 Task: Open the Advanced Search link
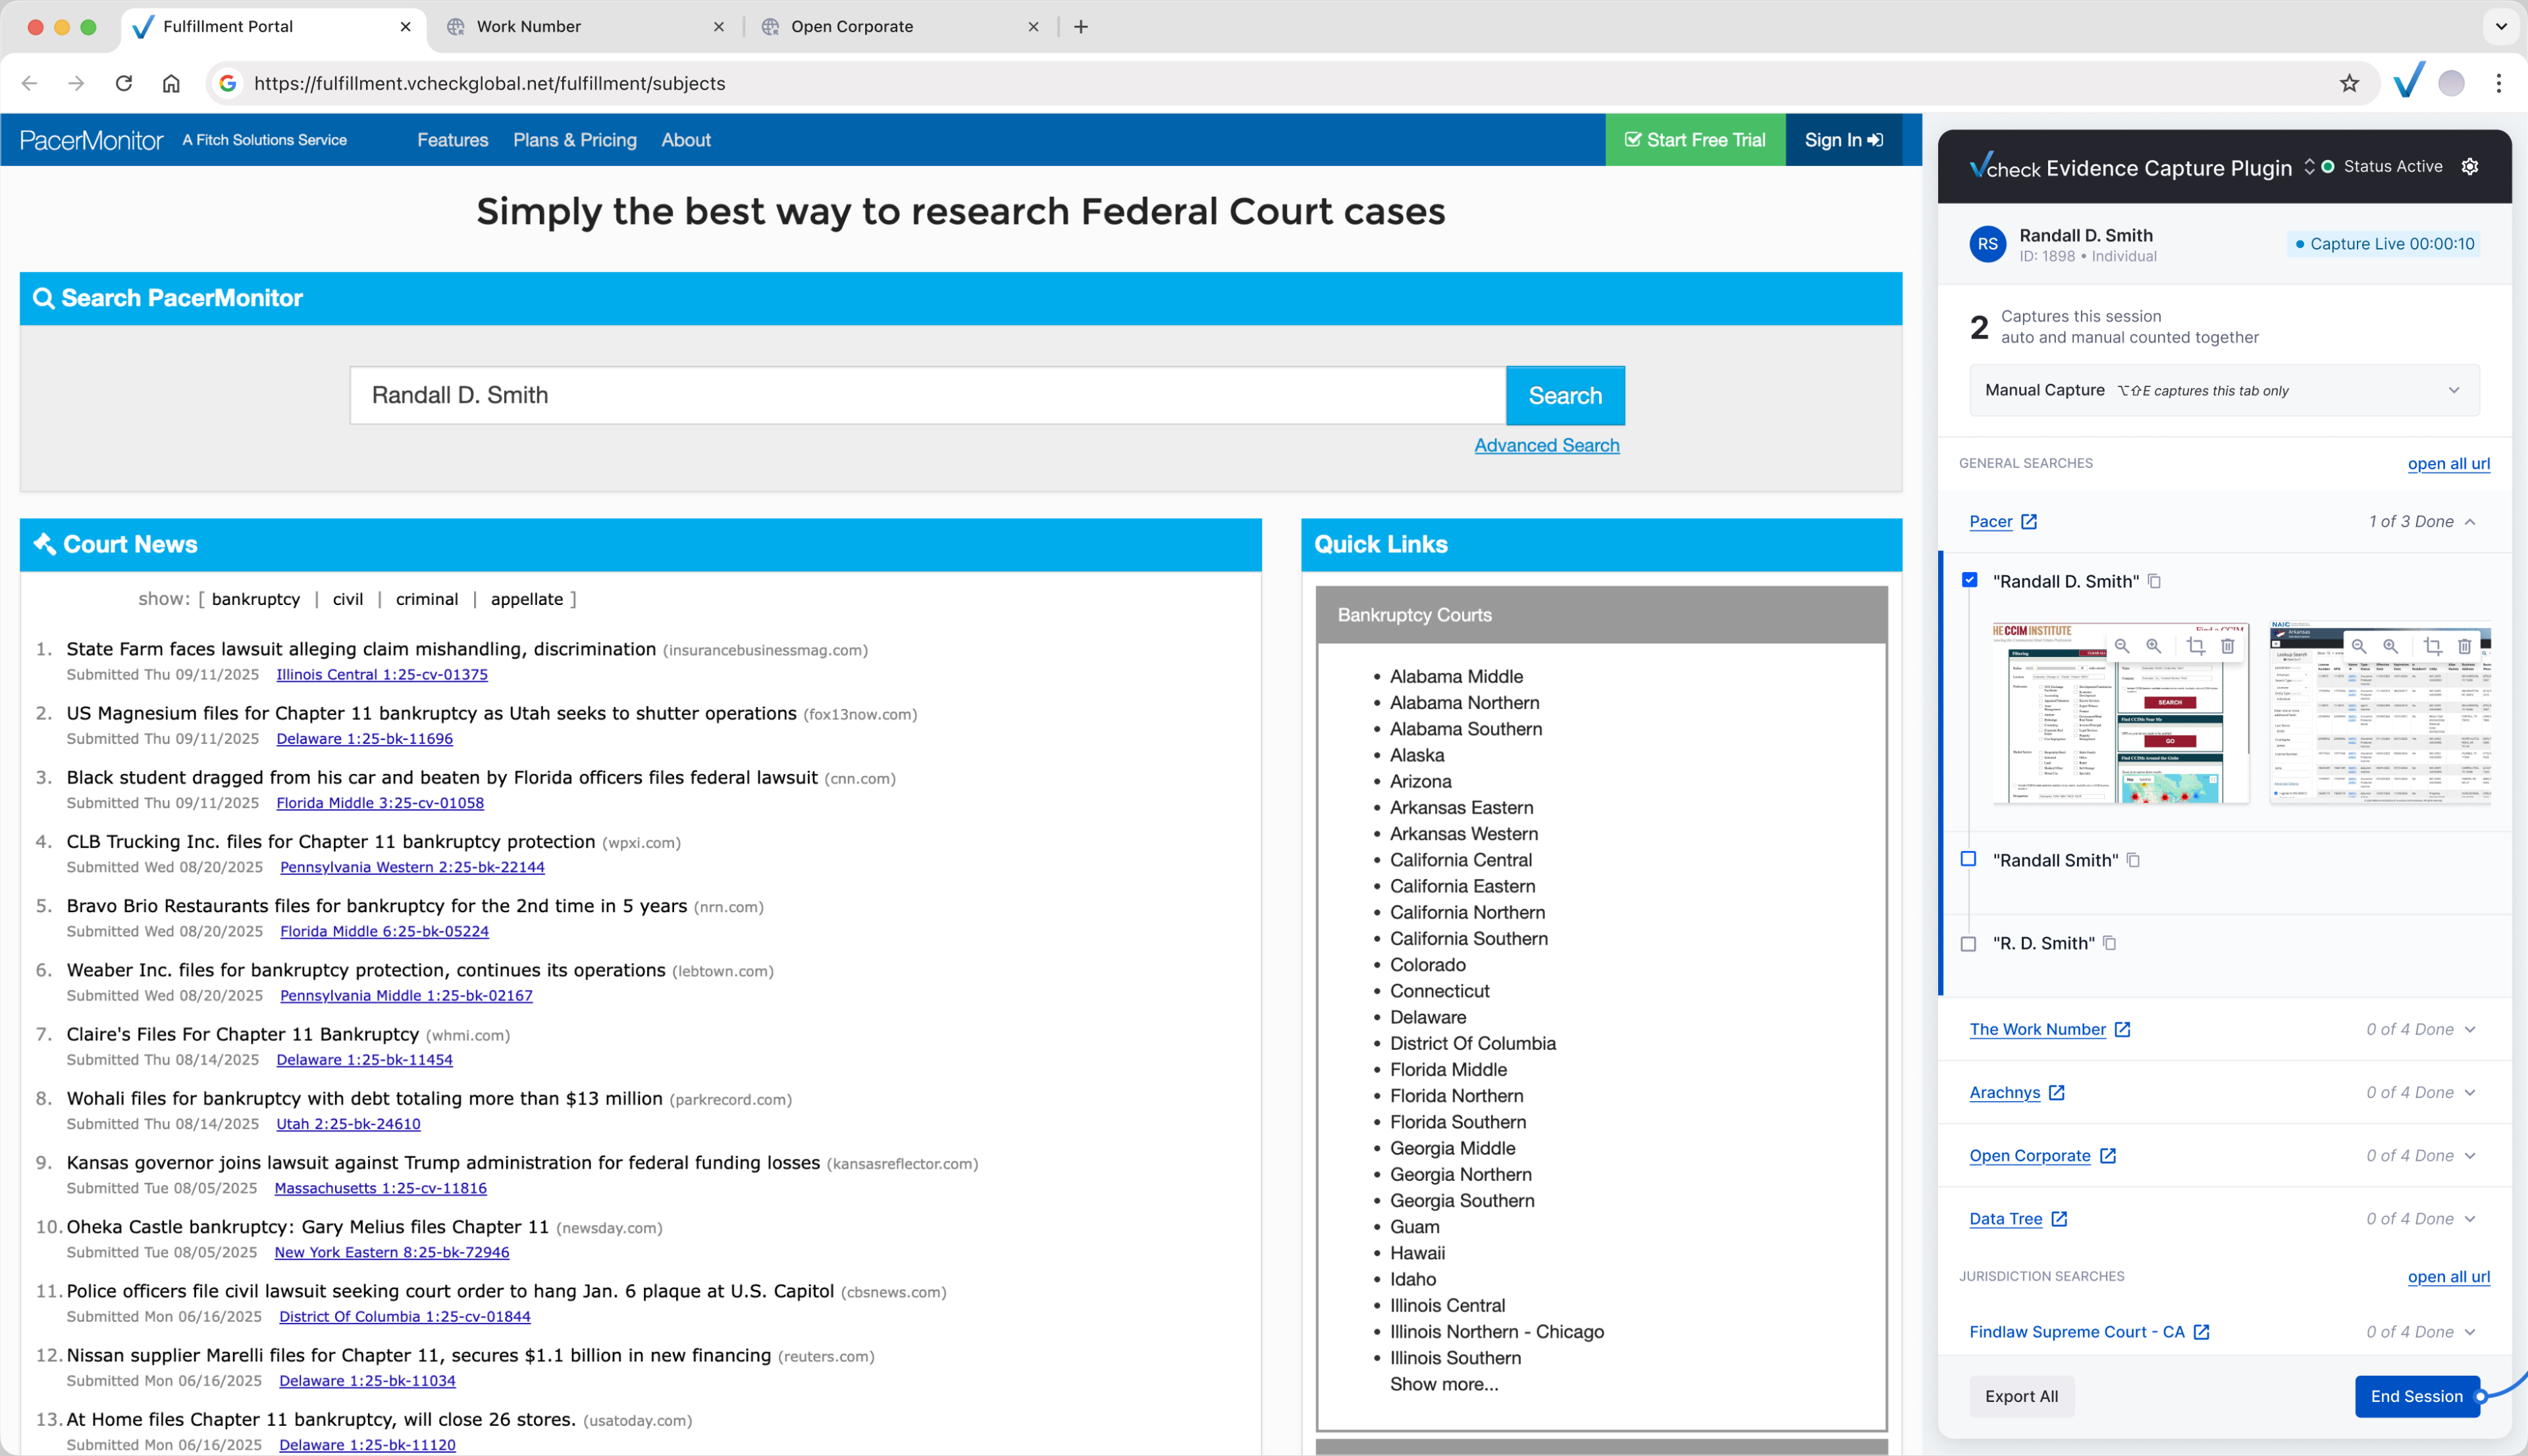1547,445
